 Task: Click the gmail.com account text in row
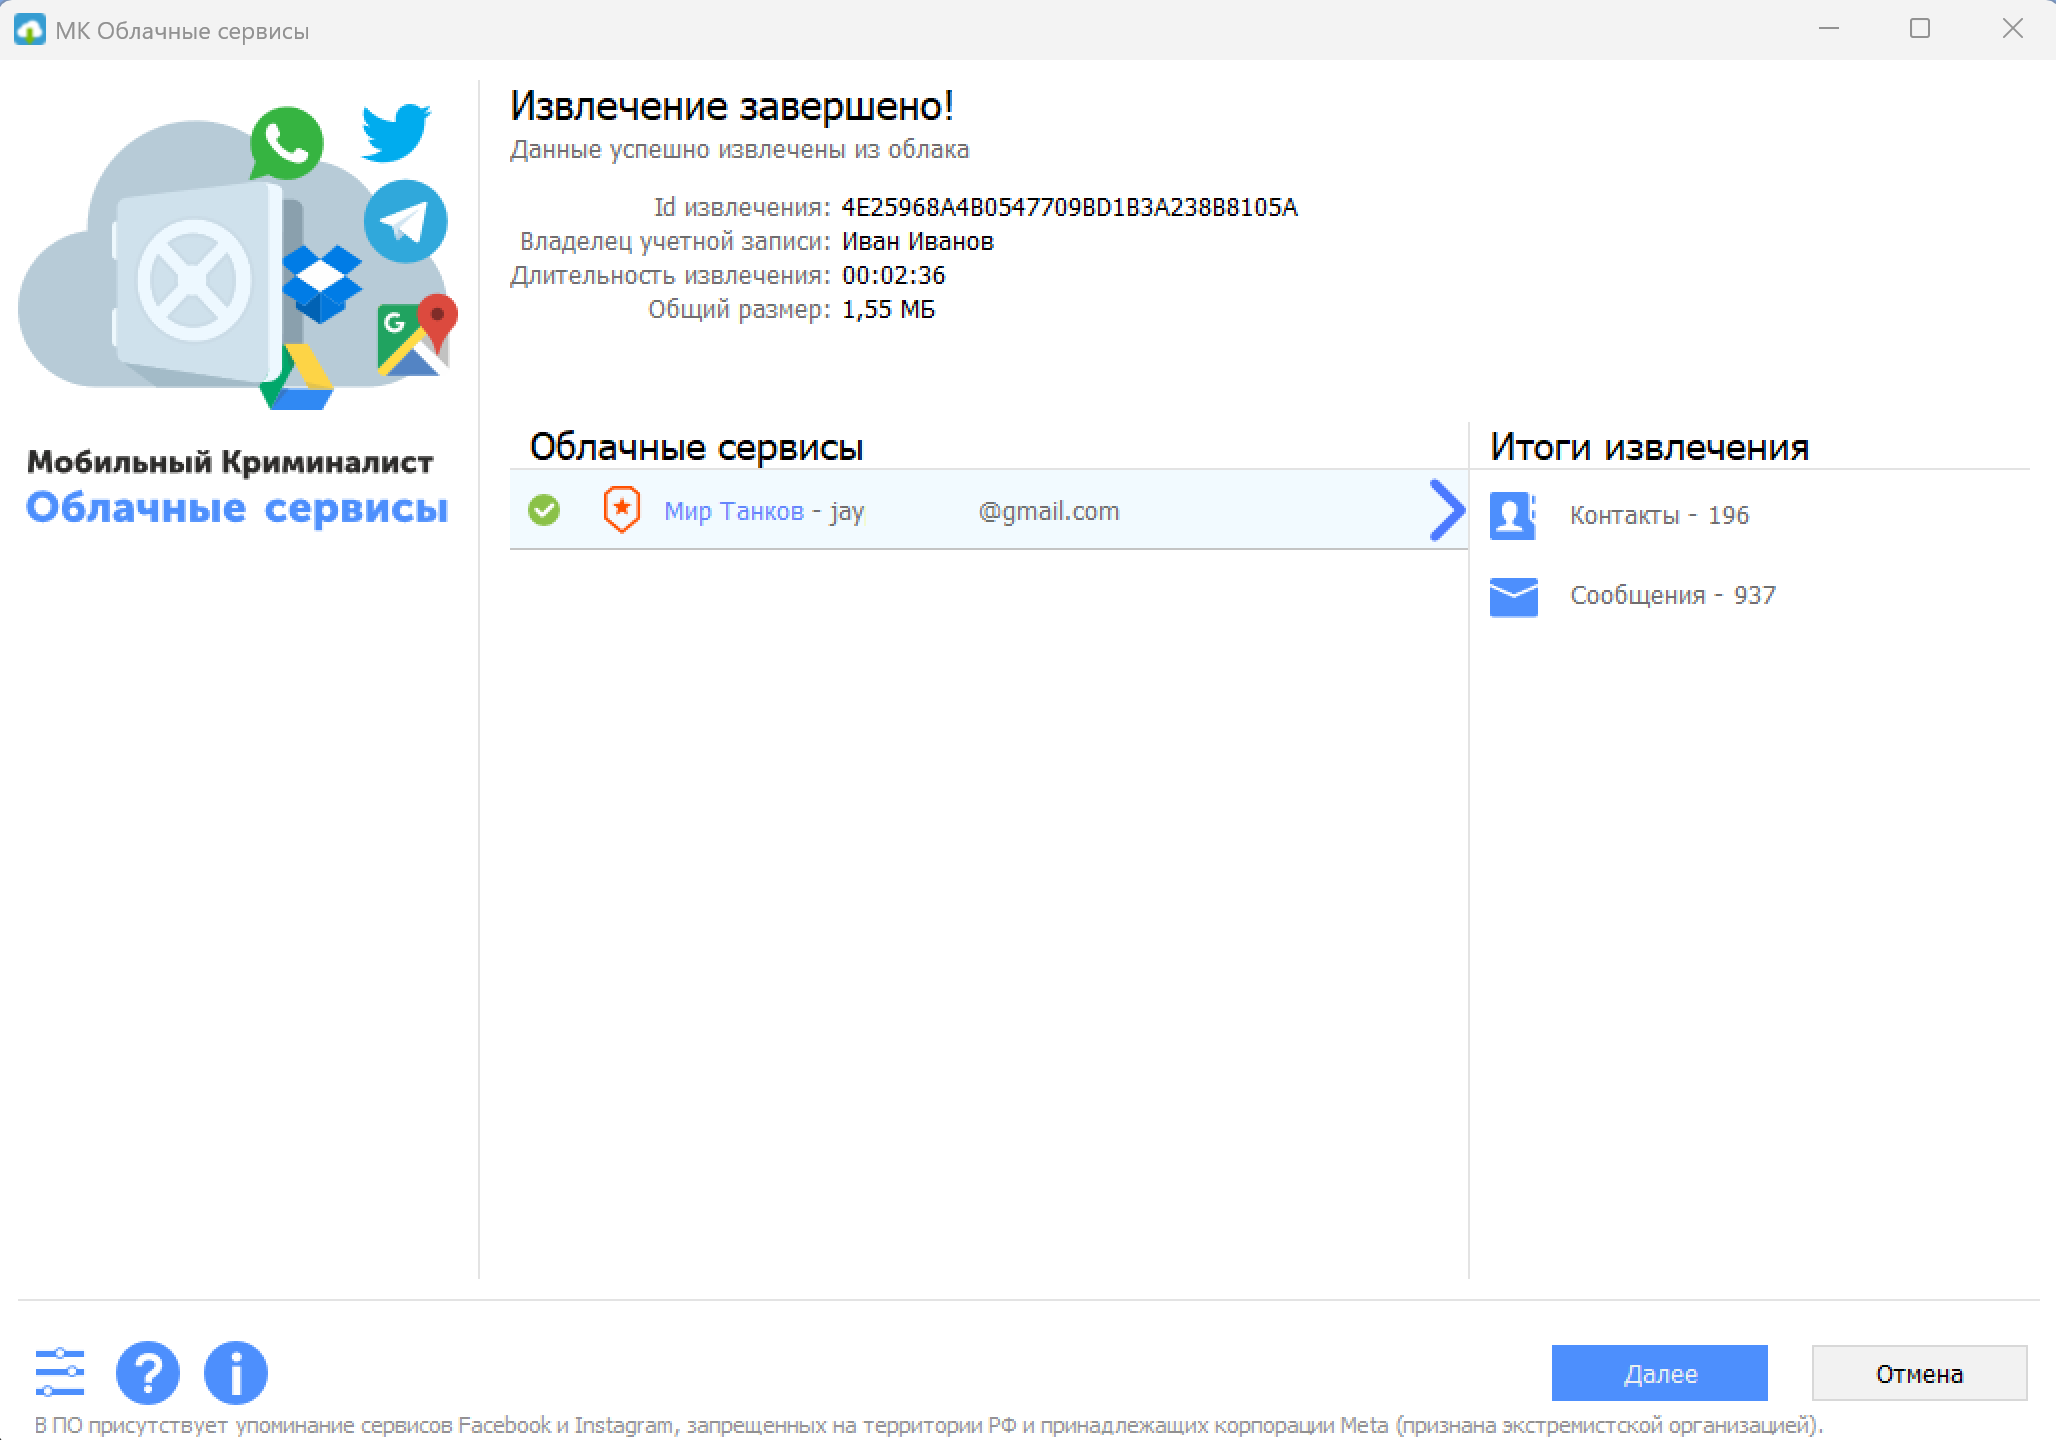click(x=1048, y=511)
